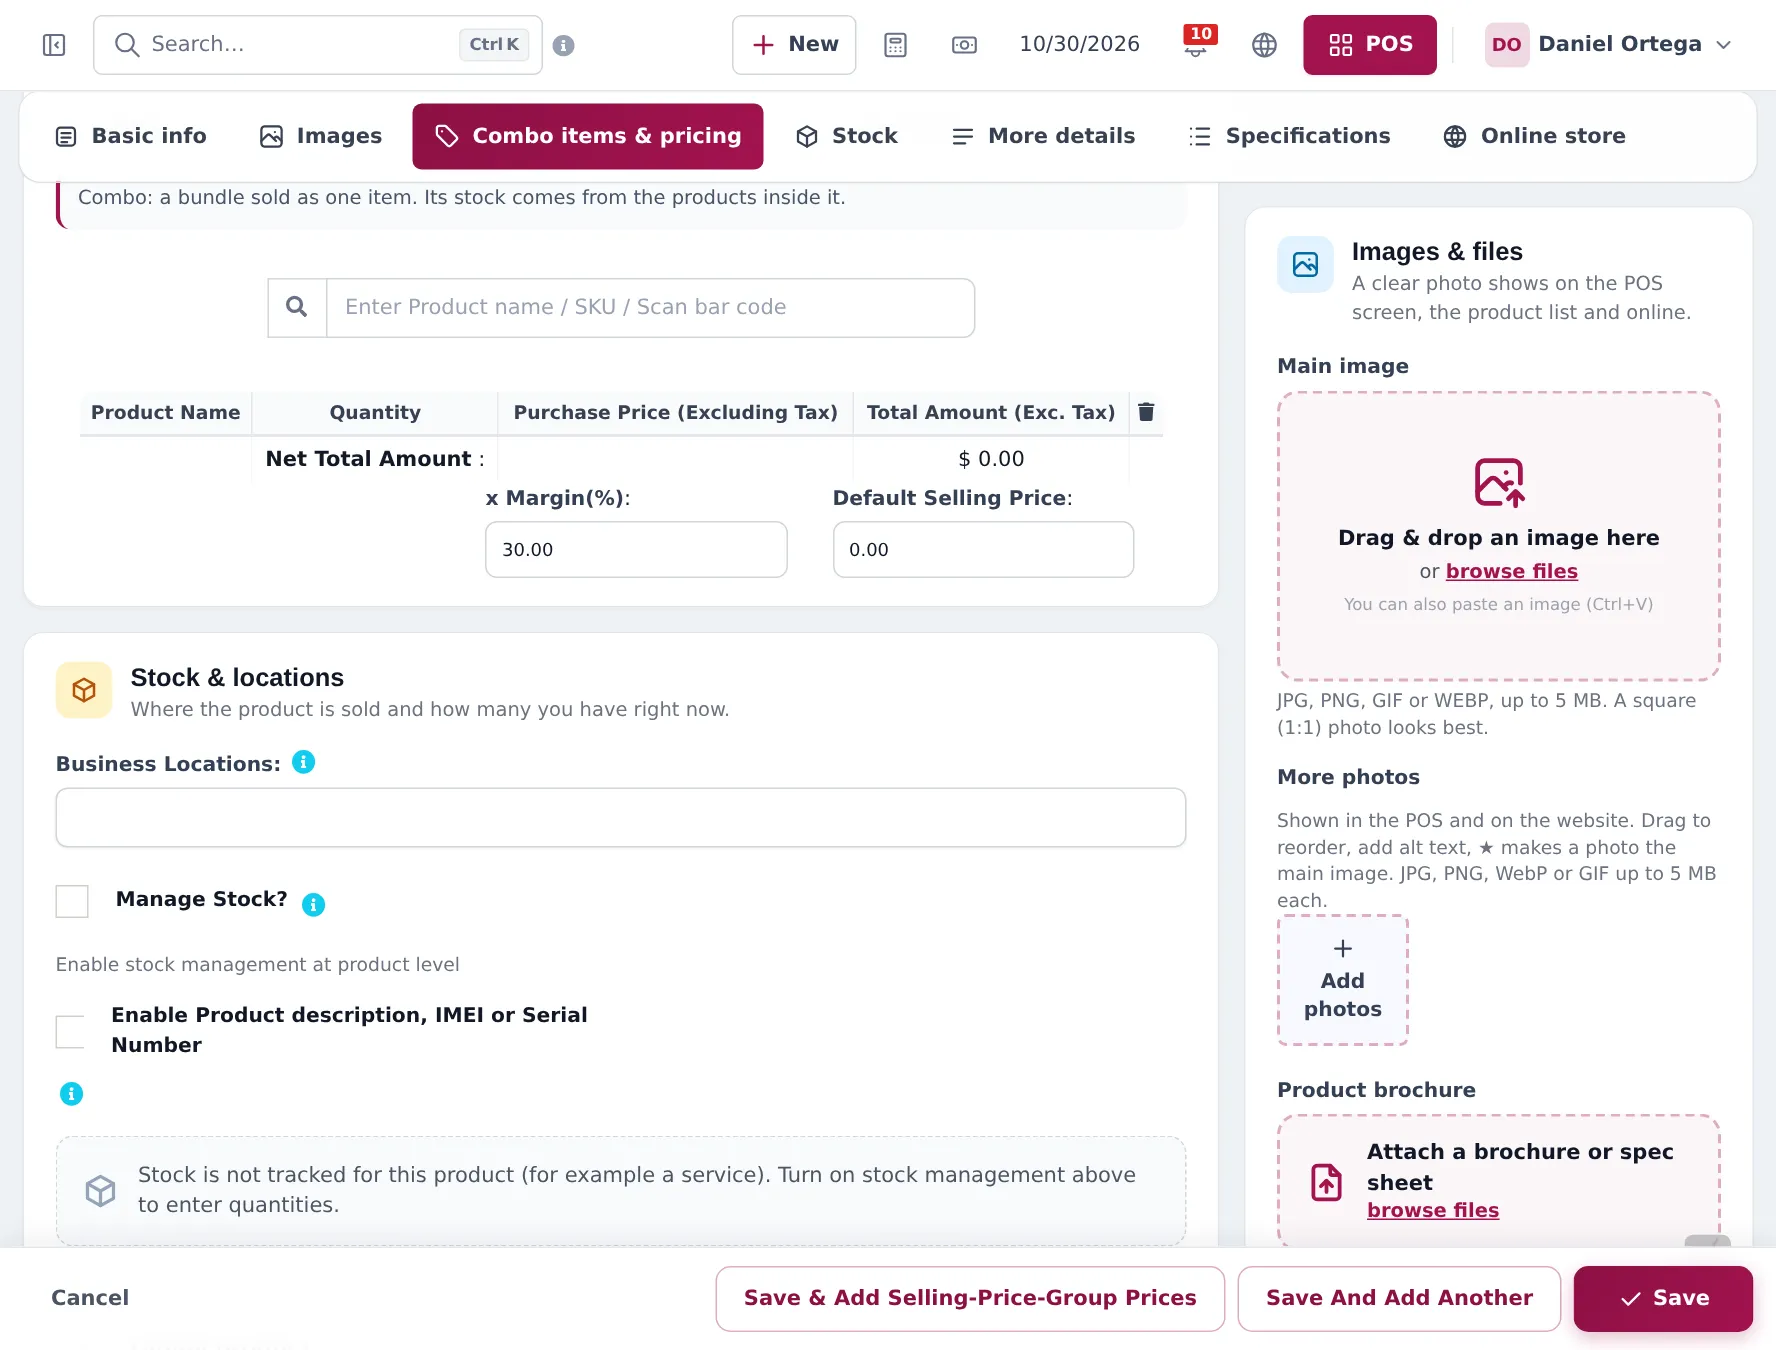1776x1350 pixels.
Task: Open notifications bell with 10 badge
Action: coord(1196,43)
